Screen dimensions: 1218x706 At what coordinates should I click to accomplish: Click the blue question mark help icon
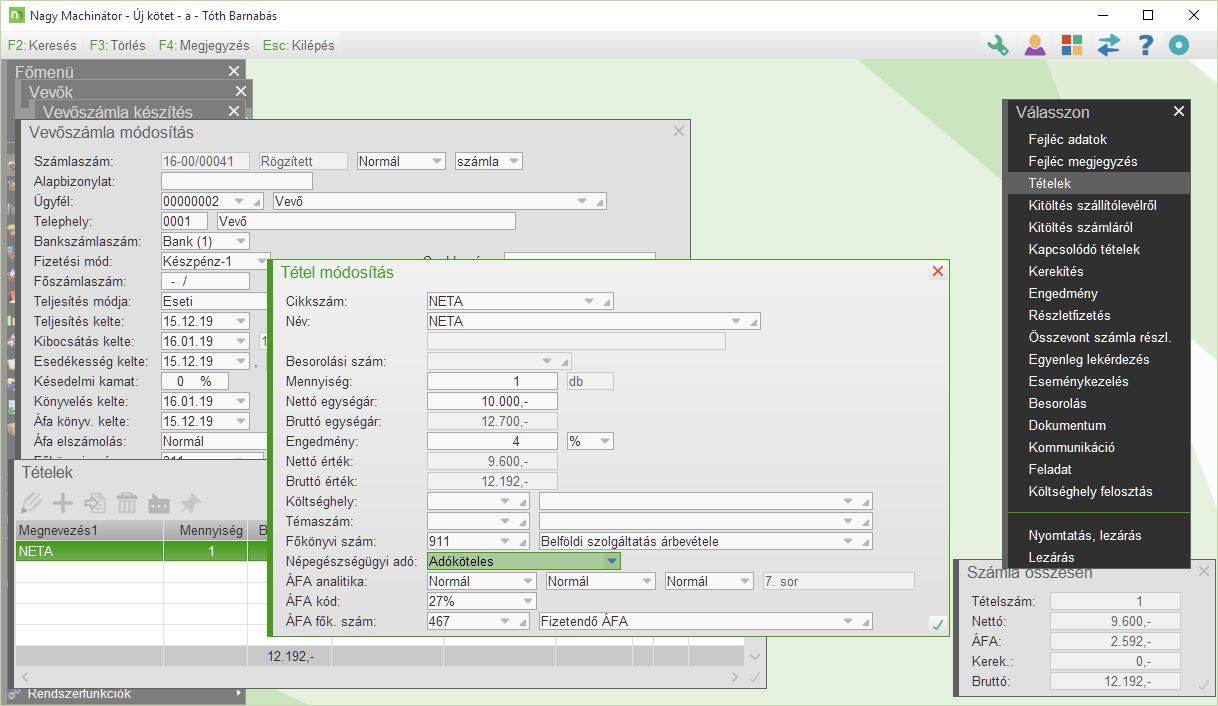click(x=1146, y=45)
